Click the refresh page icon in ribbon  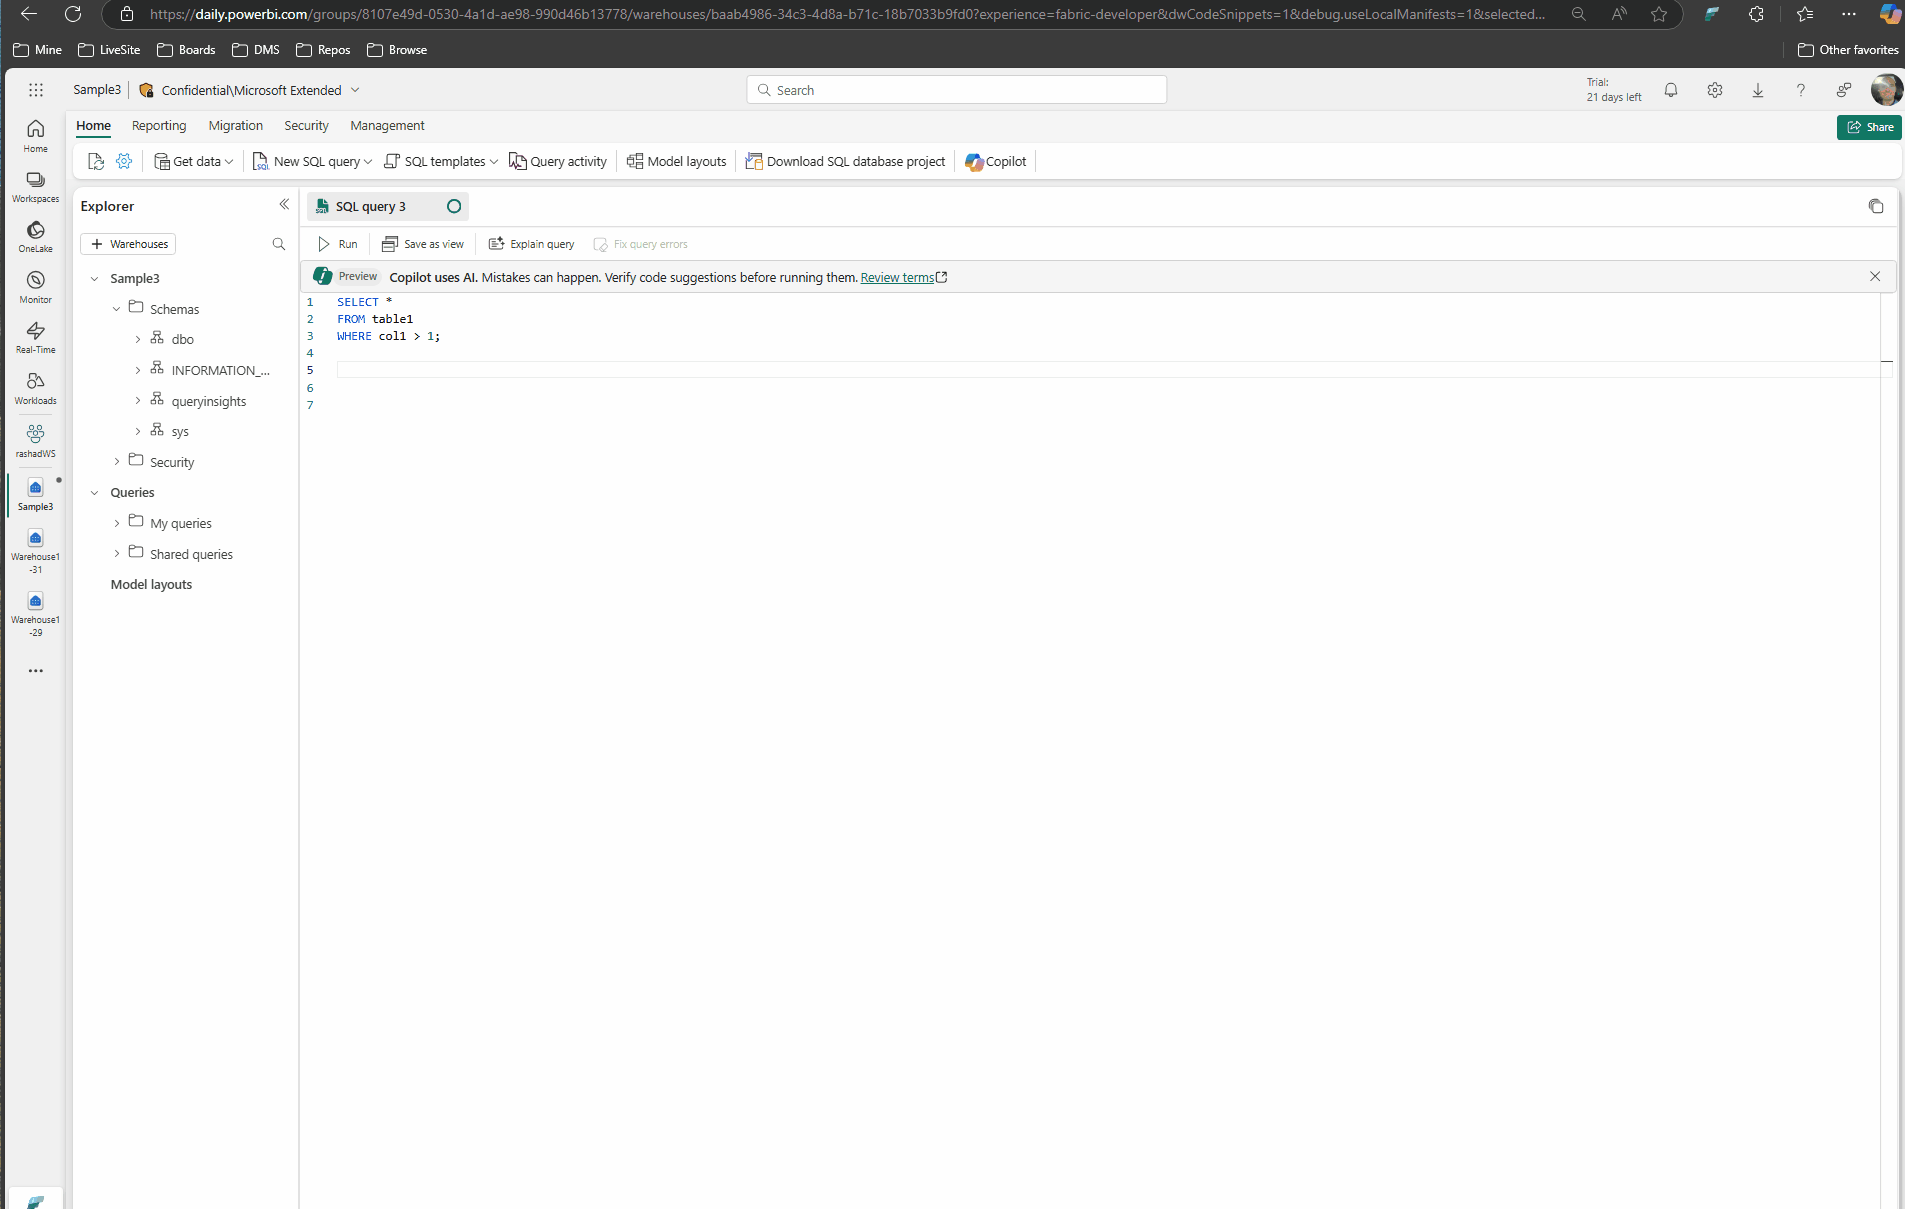(x=96, y=161)
